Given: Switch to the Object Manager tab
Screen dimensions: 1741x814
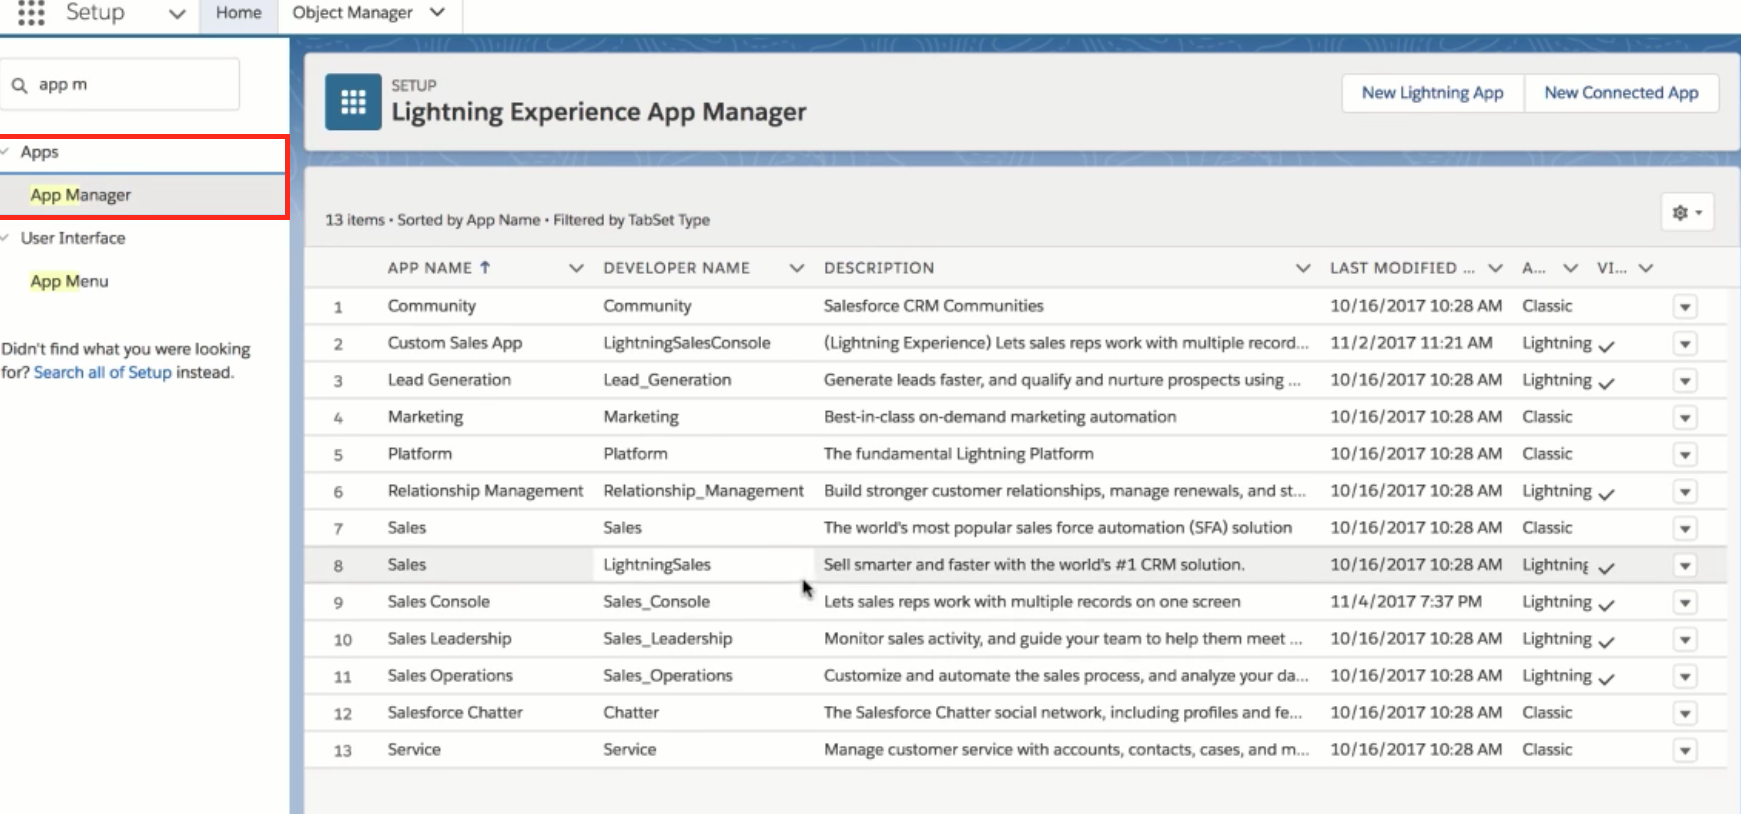Looking at the screenshot, I should (352, 13).
